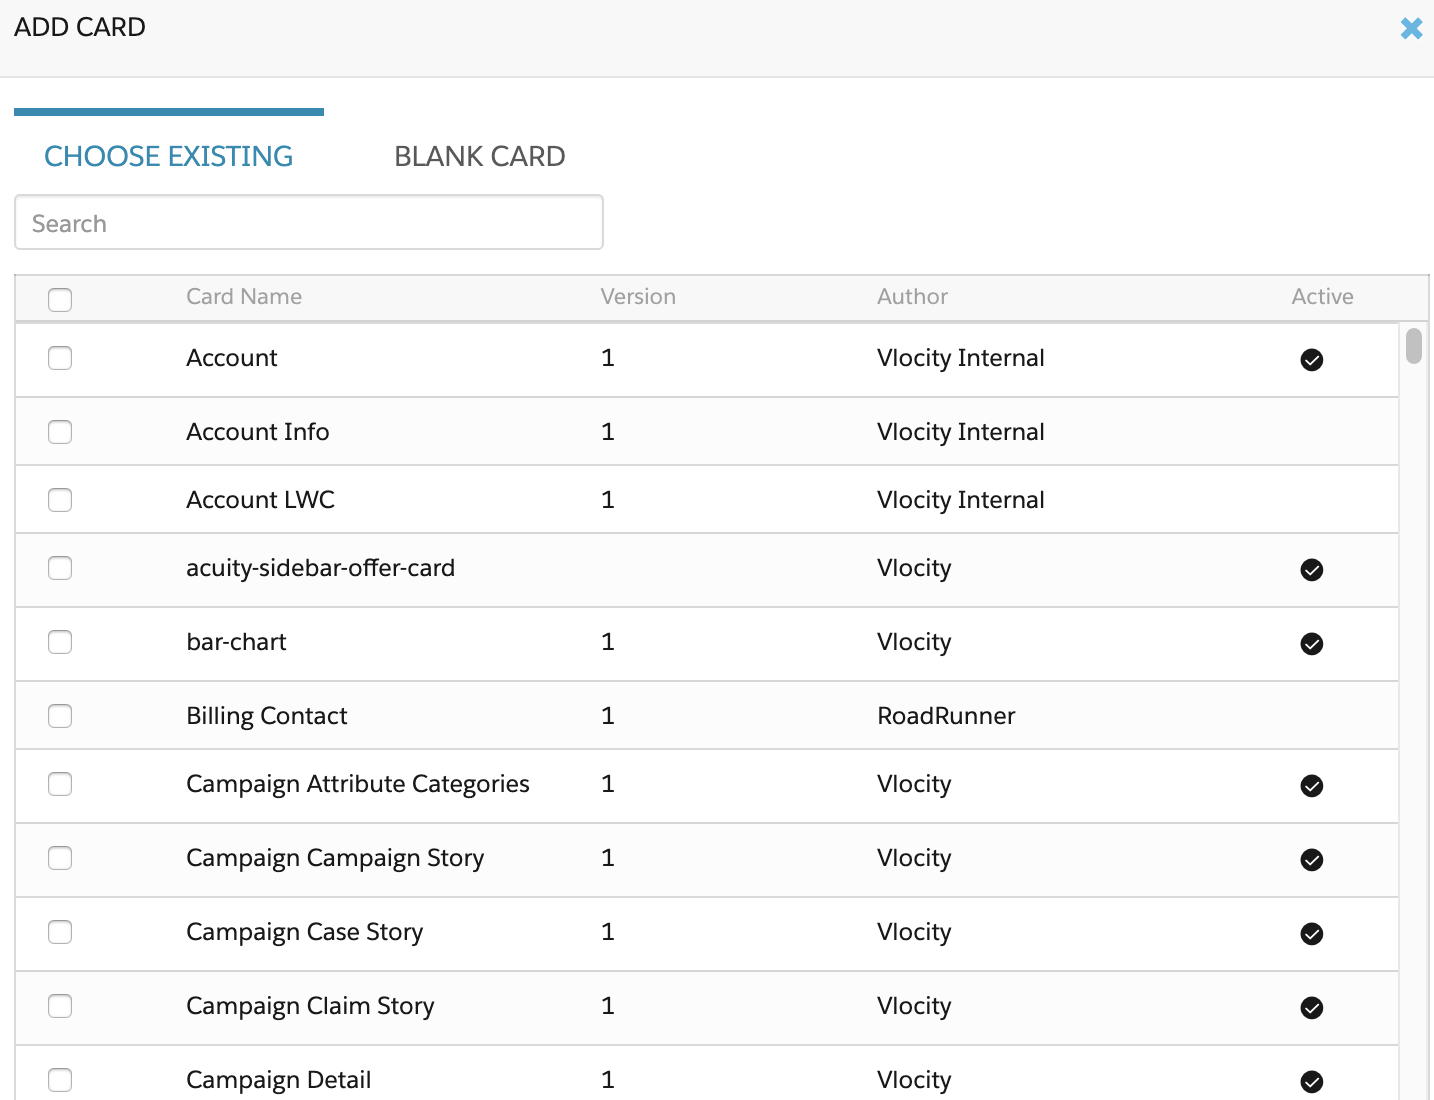Click active checkmark for Campaign Attribute Categories
1434x1100 pixels.
click(1312, 786)
